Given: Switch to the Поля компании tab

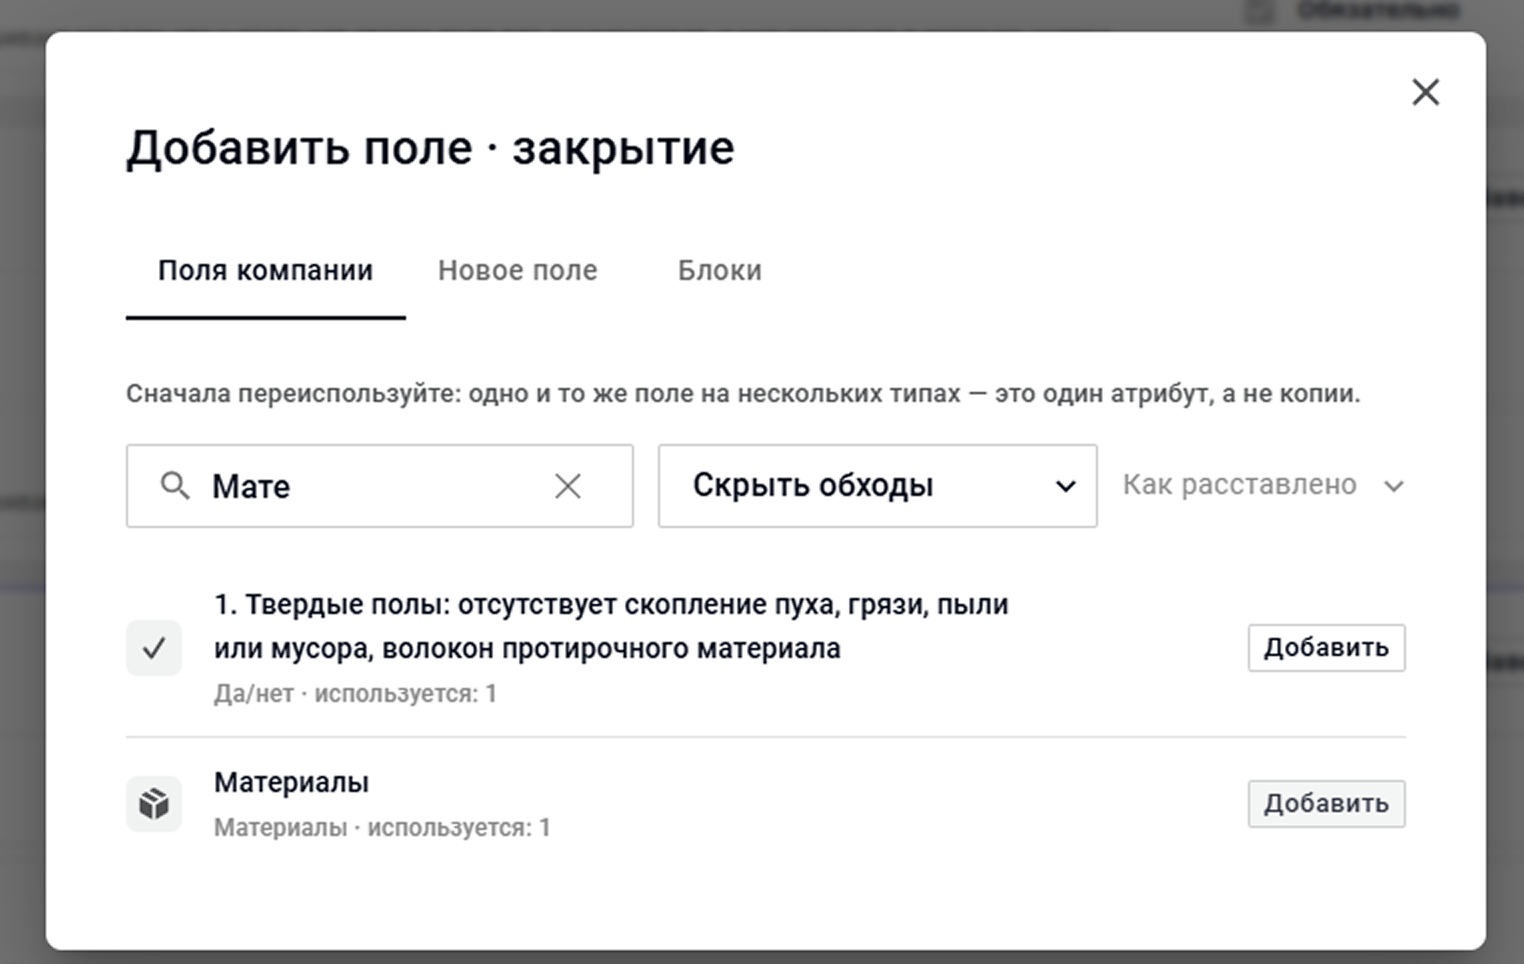Looking at the screenshot, I should click(x=265, y=271).
